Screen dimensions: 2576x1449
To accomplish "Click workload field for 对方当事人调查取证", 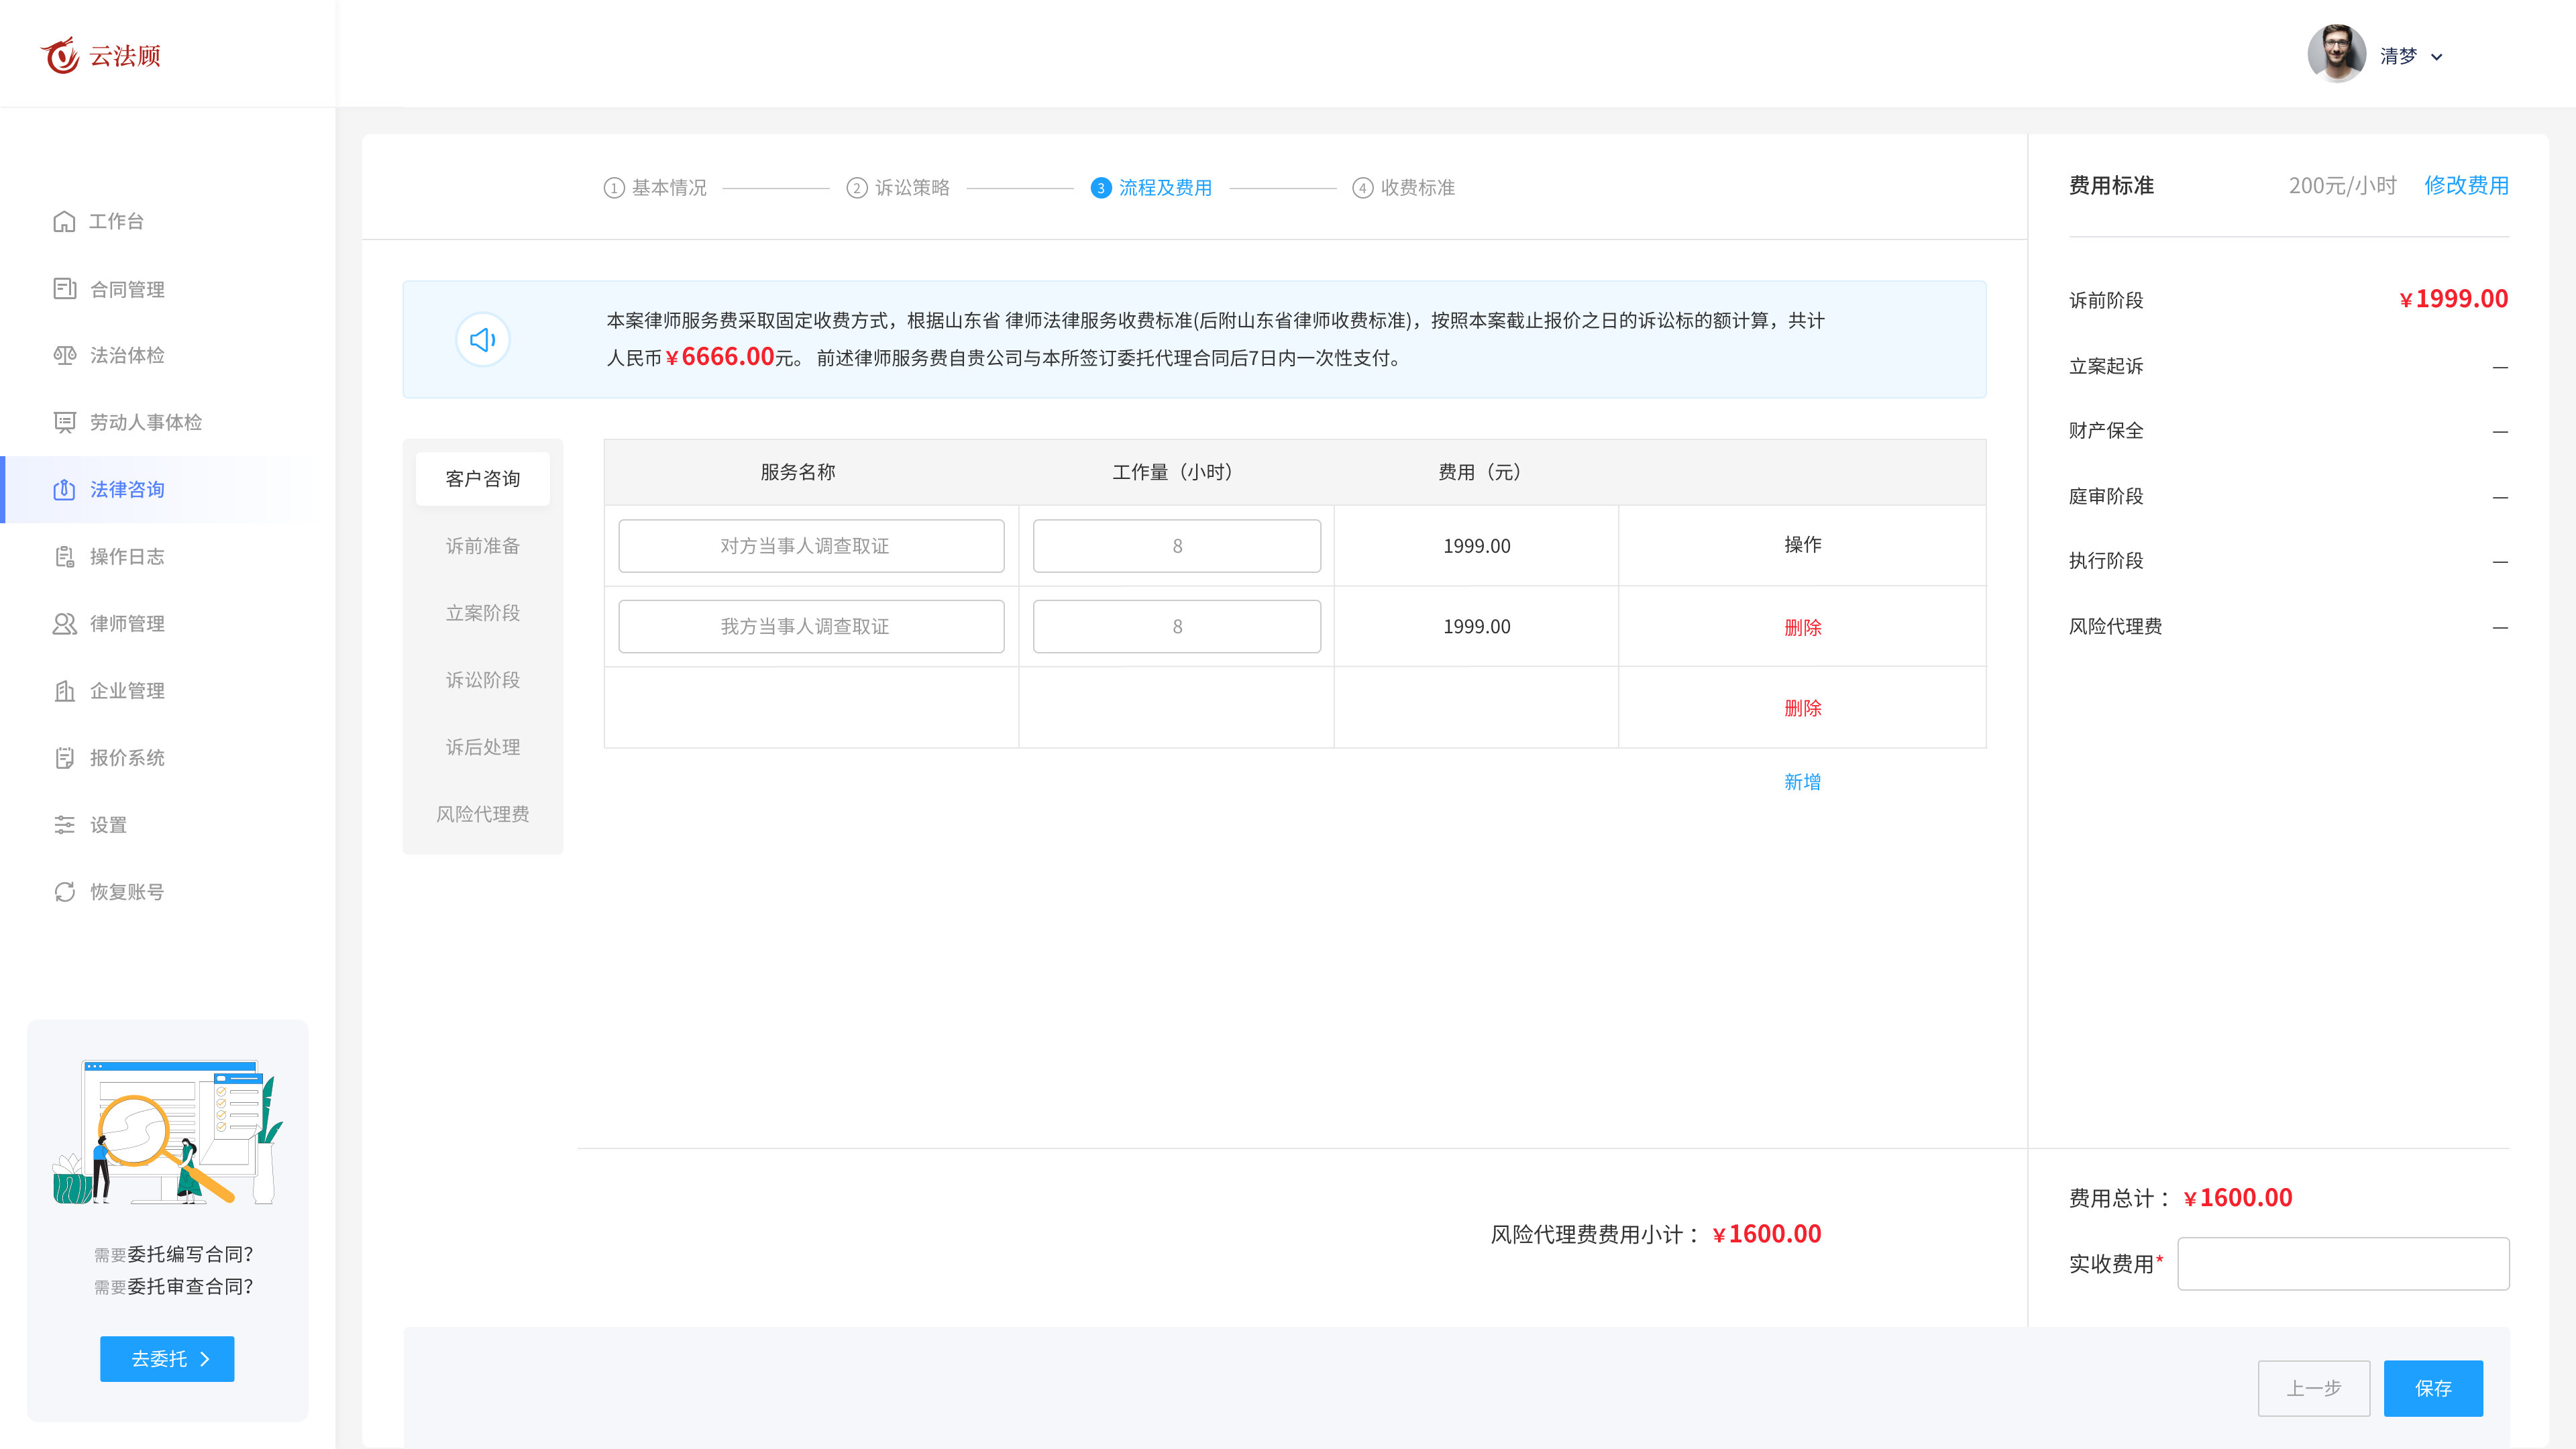I will coord(1176,546).
